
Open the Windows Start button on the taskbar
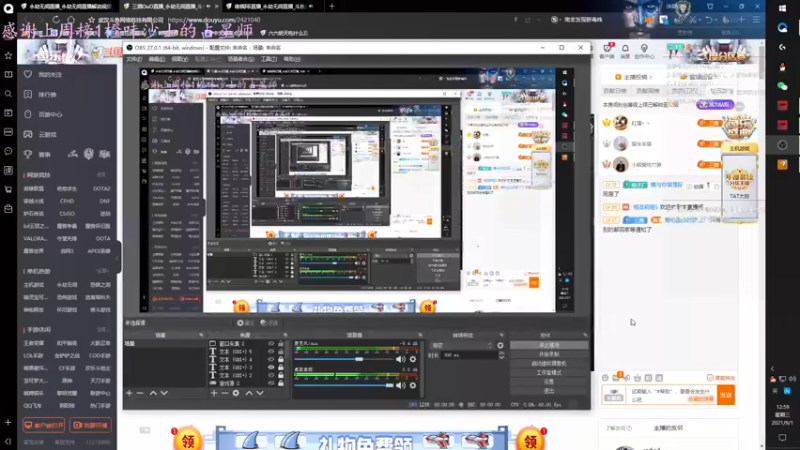(783, 8)
